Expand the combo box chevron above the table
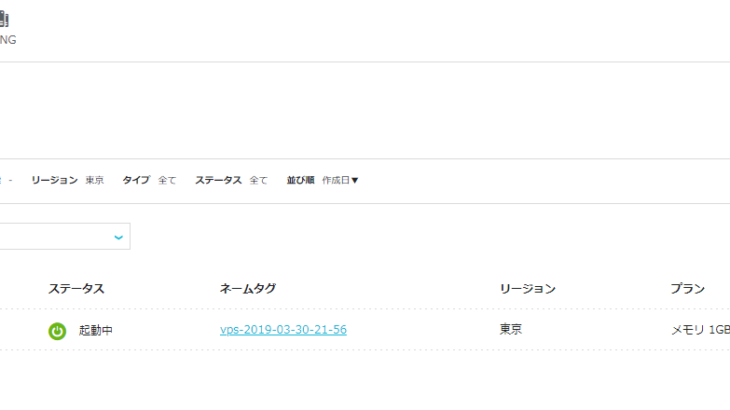730x410 pixels. tap(119, 237)
